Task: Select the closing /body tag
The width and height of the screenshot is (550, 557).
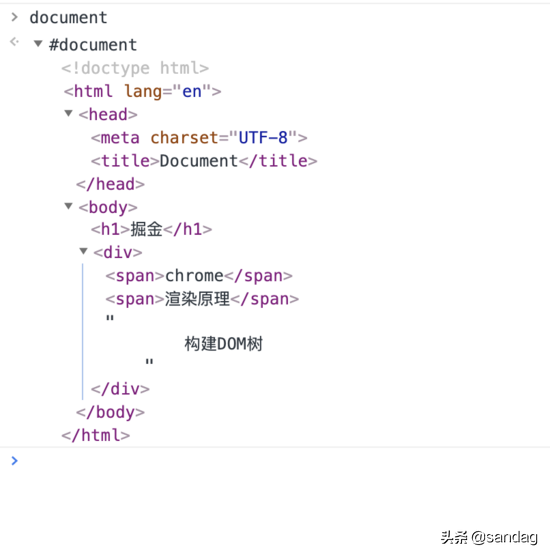Action: [x=110, y=412]
